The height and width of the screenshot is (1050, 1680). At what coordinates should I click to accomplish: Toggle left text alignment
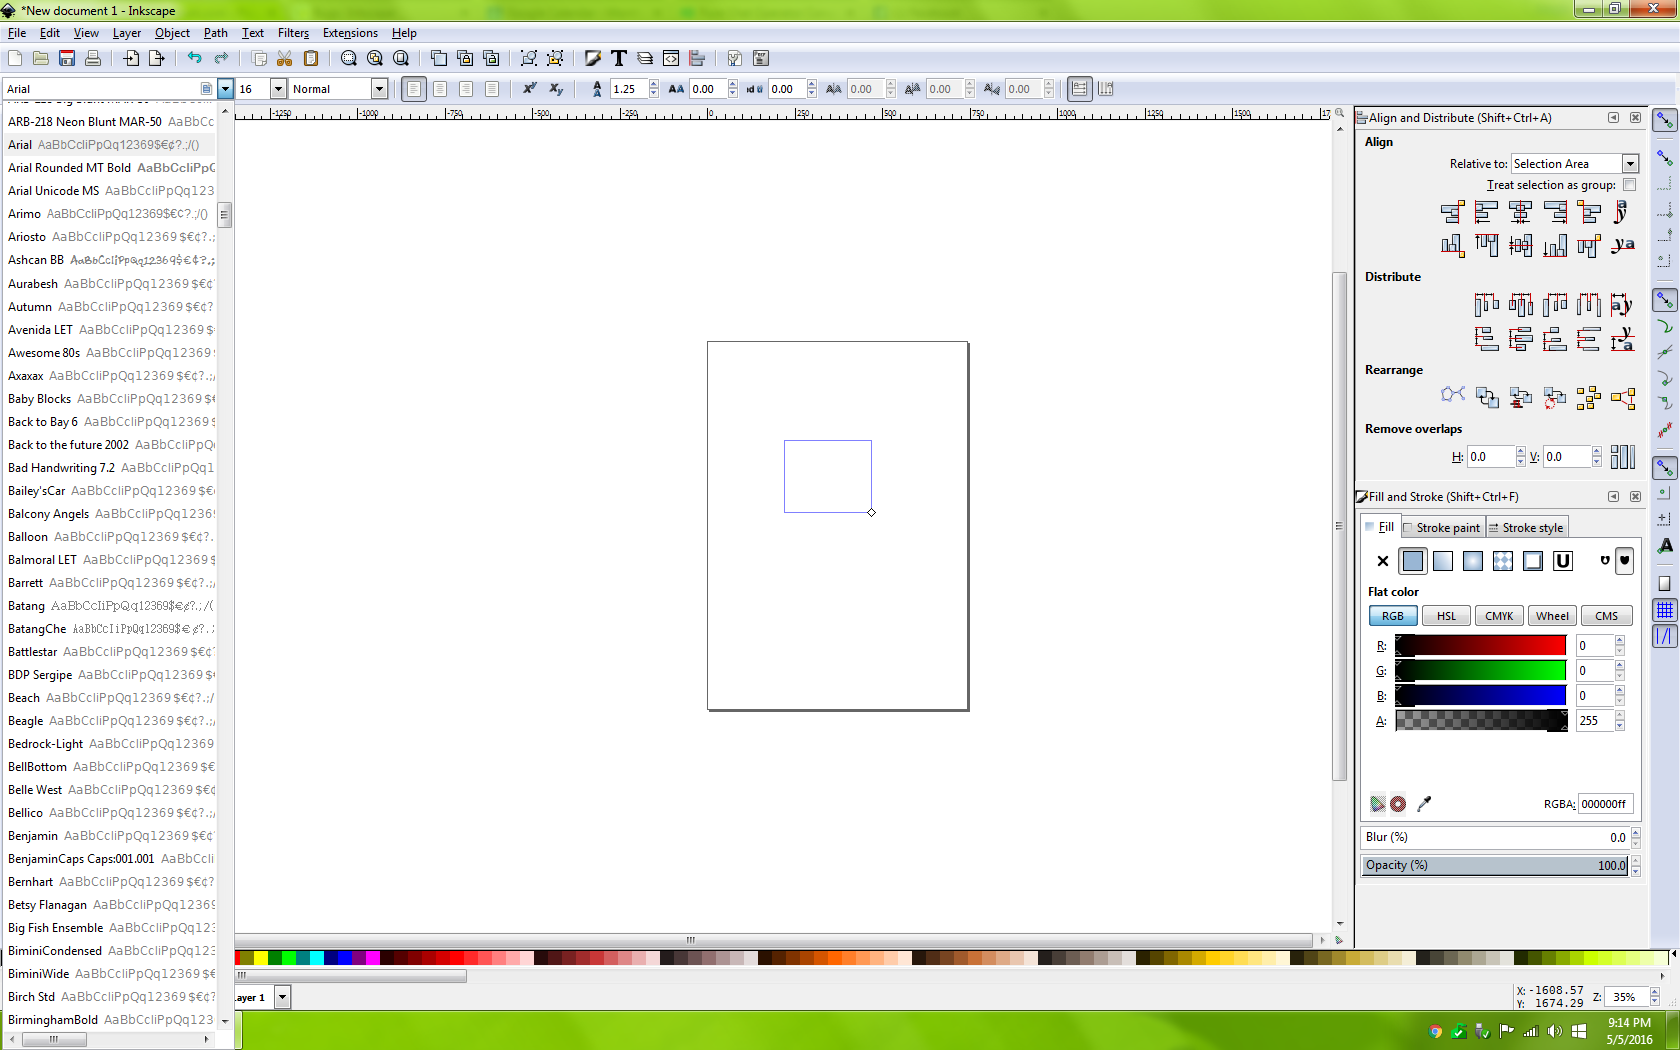(413, 89)
